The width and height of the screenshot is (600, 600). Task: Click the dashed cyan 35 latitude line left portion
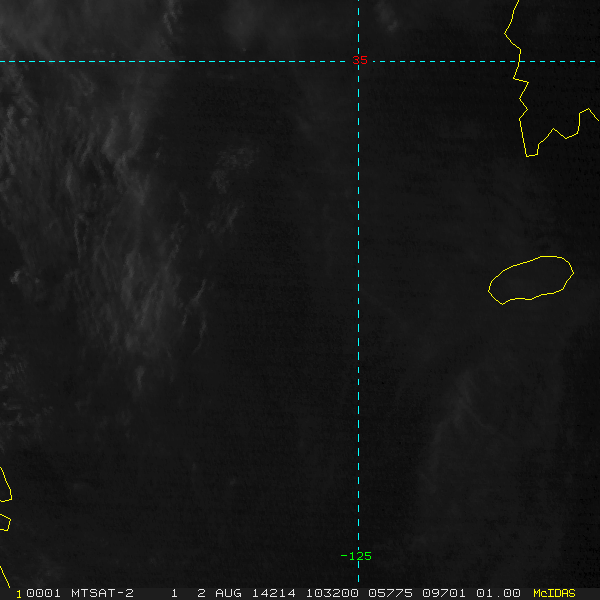(x=172, y=61)
